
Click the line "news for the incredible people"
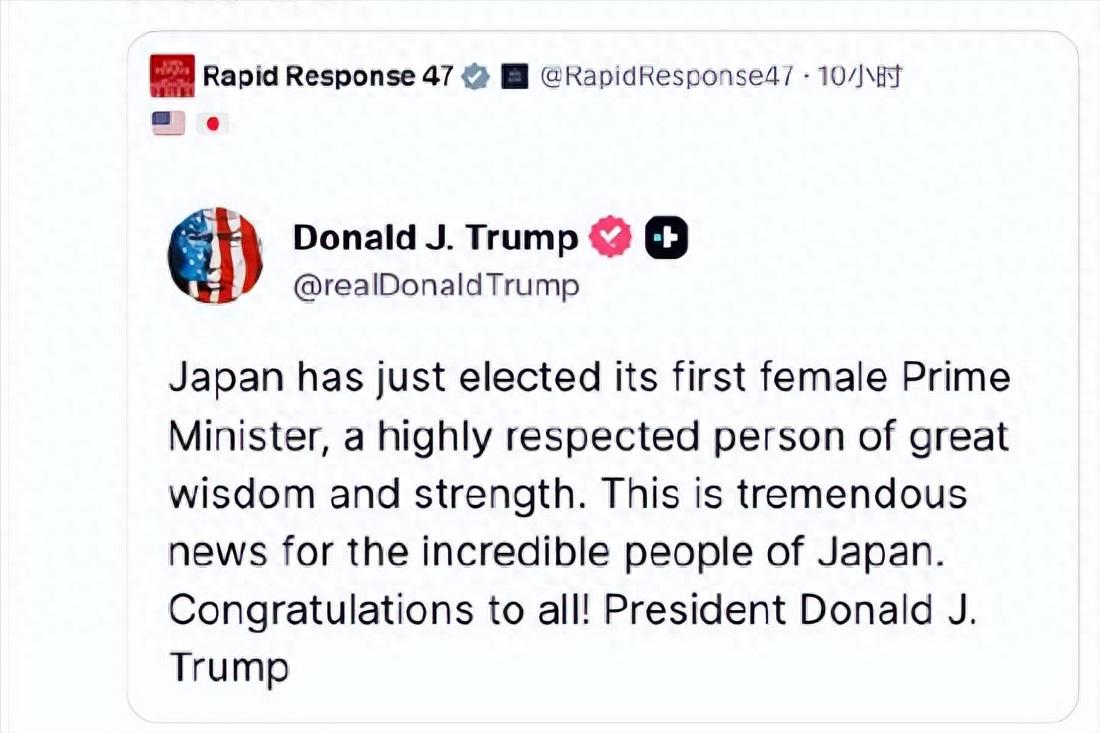(555, 553)
